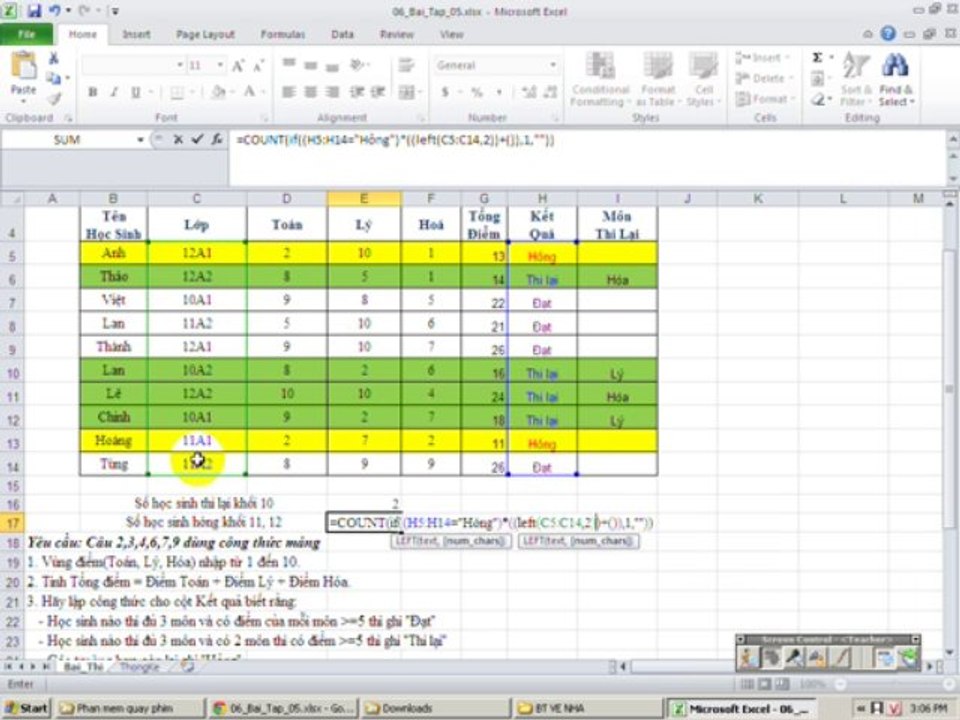Click the Undo icon in Quick Access Toolbar
960x720 pixels.
(55, 10)
